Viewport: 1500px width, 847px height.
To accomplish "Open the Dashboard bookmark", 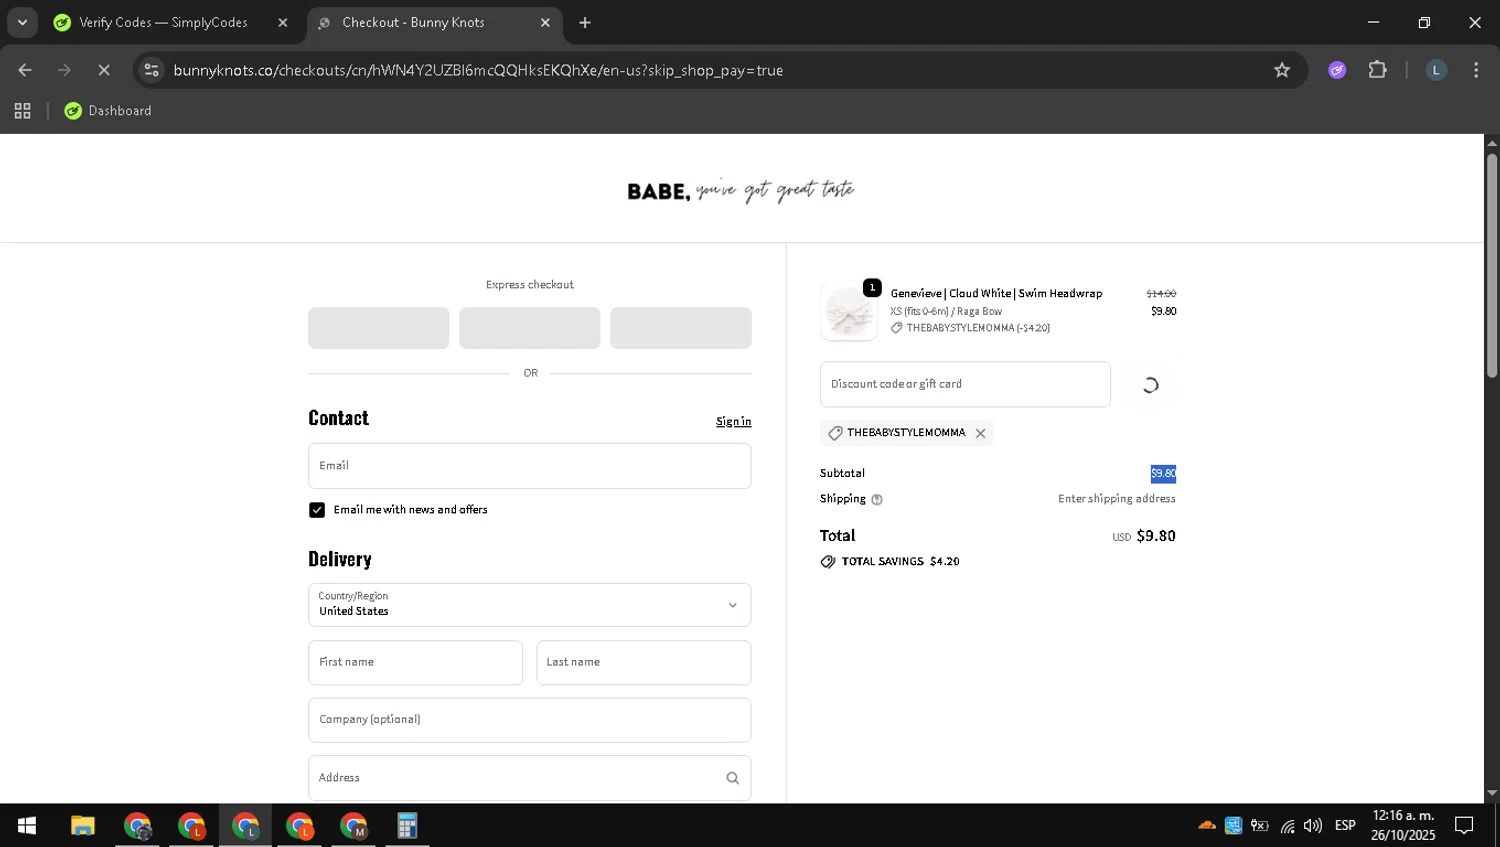I will coord(108,111).
